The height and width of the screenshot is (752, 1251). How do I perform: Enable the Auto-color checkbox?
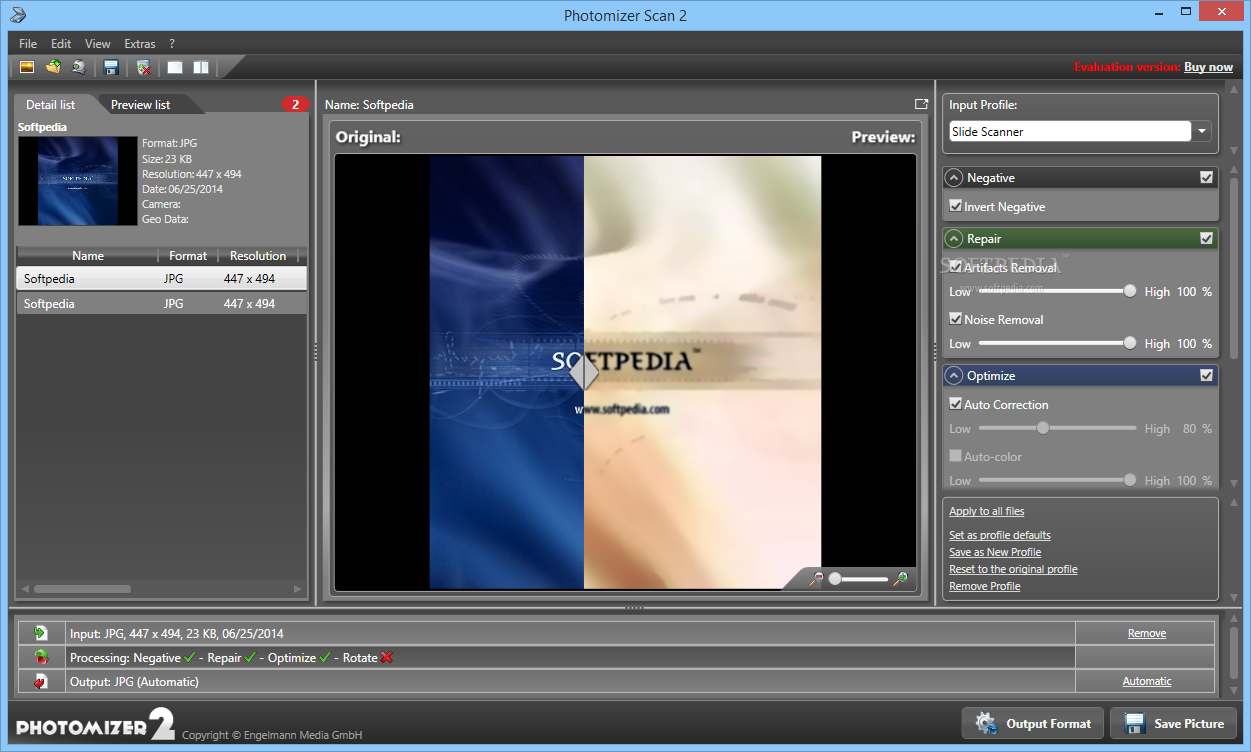(956, 457)
